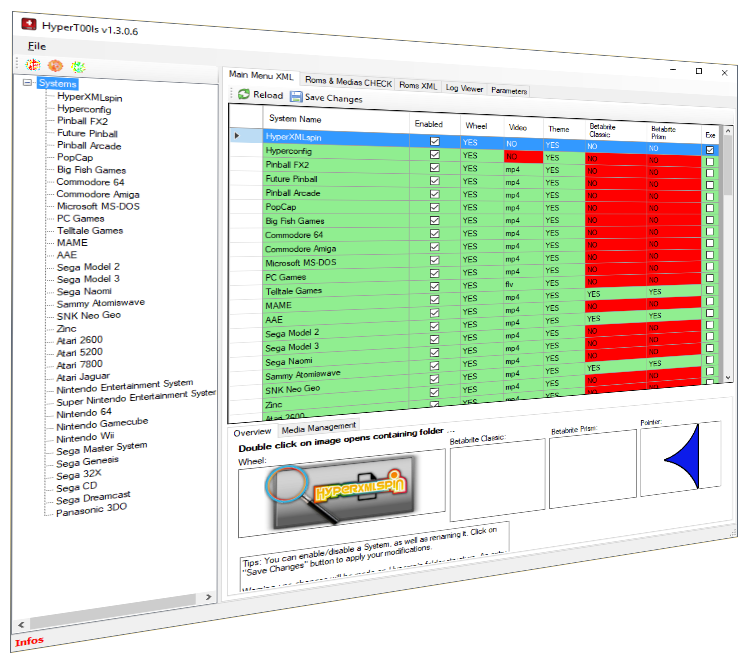The width and height of the screenshot is (749, 665).
Task: Click the empty Betabrite Prism image box
Action: pyautogui.click(x=593, y=468)
